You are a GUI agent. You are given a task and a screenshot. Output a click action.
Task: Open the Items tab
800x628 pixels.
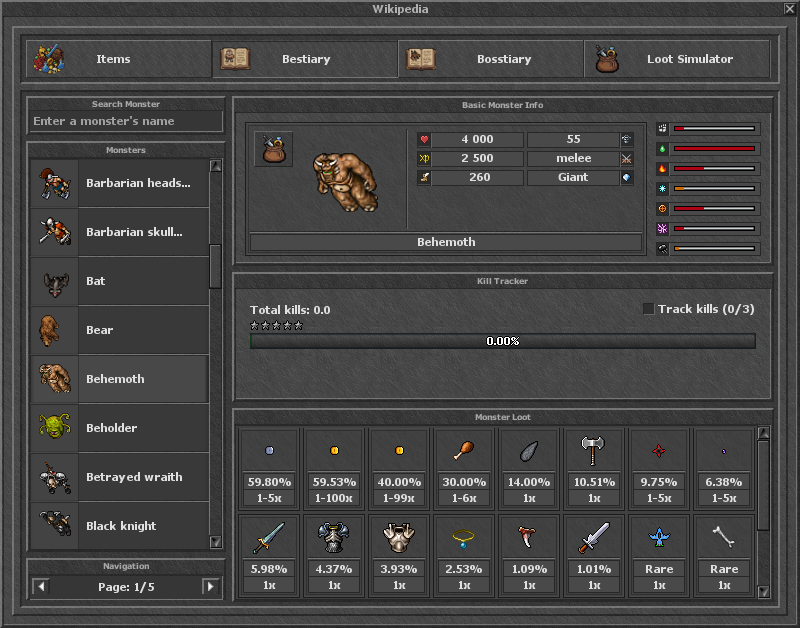(x=118, y=59)
